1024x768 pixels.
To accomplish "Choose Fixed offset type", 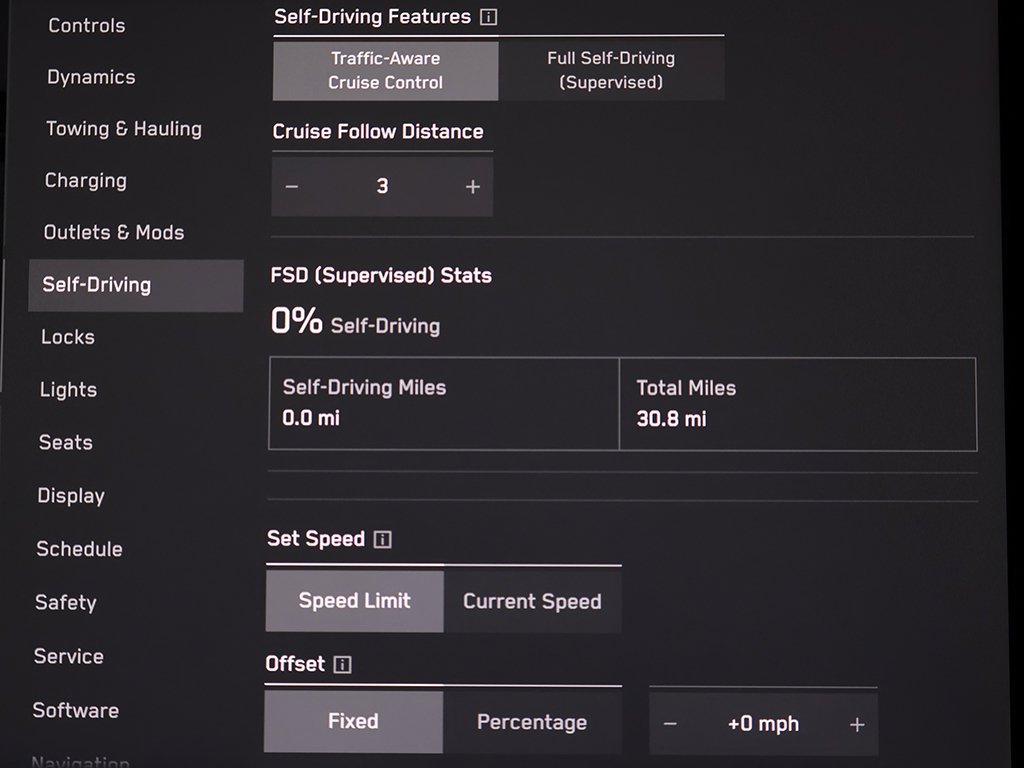I will (353, 722).
